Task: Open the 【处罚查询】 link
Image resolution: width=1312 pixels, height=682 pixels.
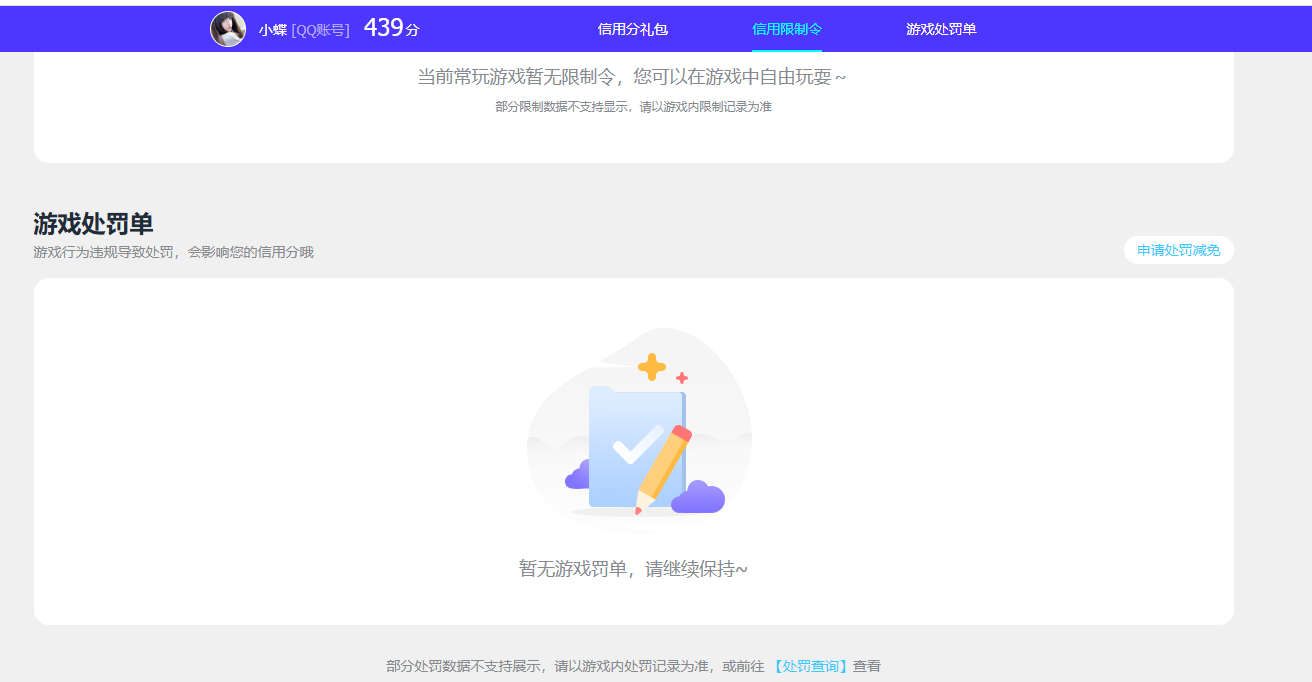Action: (810, 666)
